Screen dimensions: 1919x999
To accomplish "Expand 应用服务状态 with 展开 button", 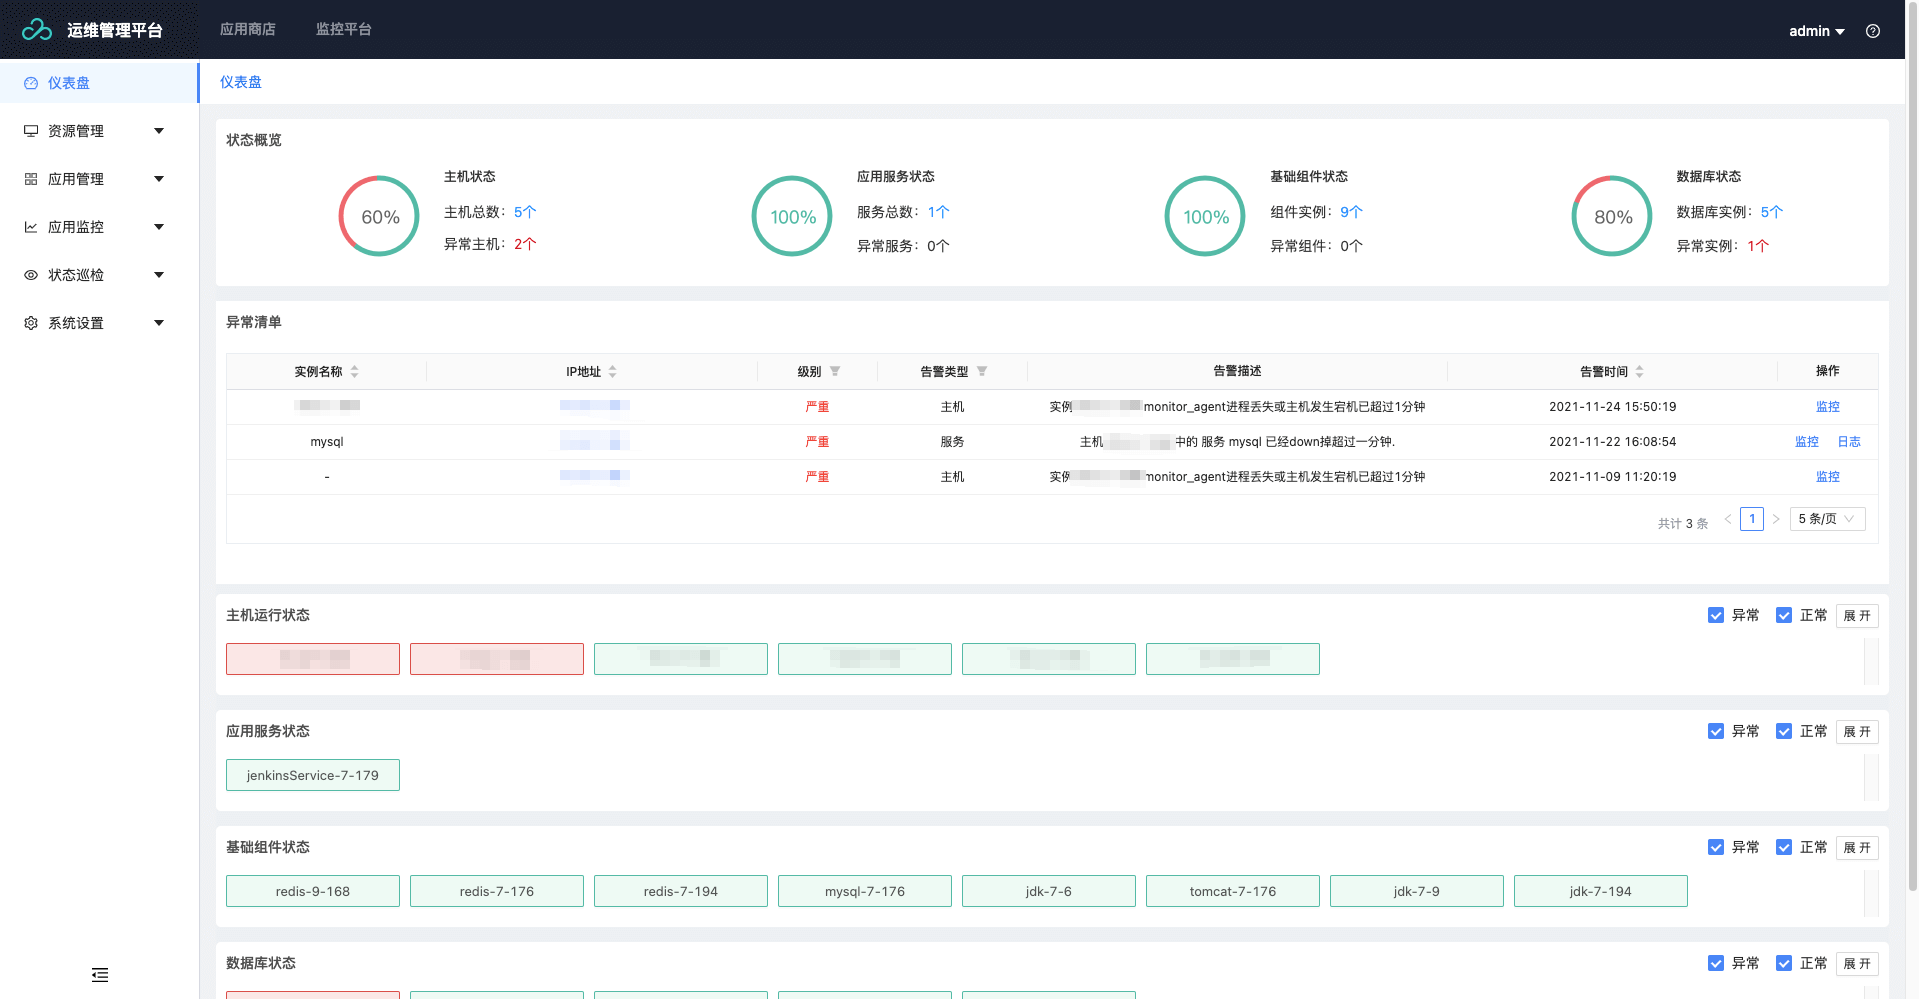I will [x=1857, y=732].
